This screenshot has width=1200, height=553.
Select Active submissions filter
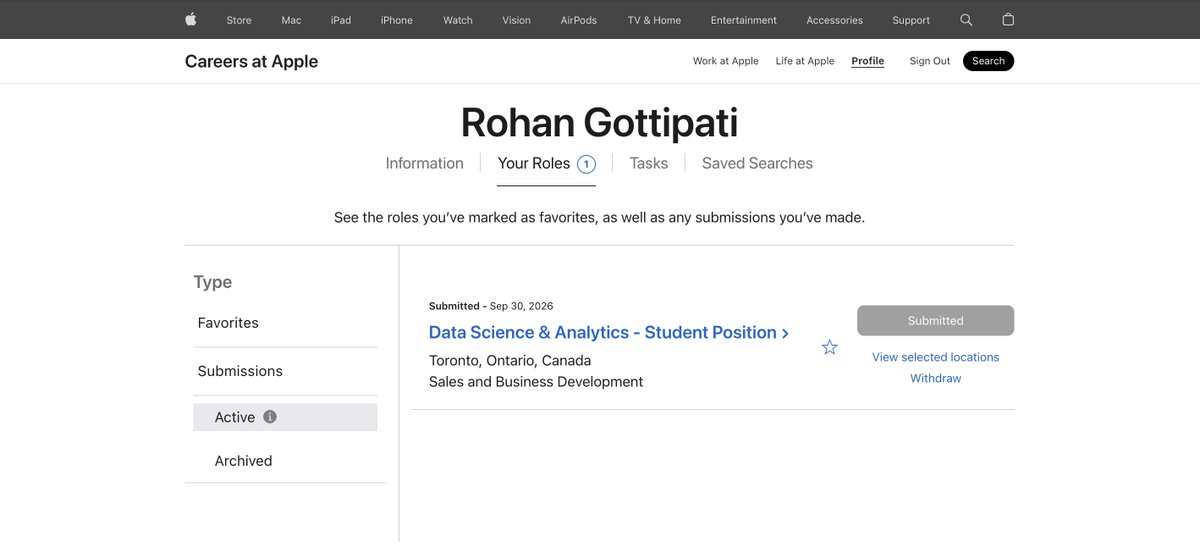click(x=285, y=417)
